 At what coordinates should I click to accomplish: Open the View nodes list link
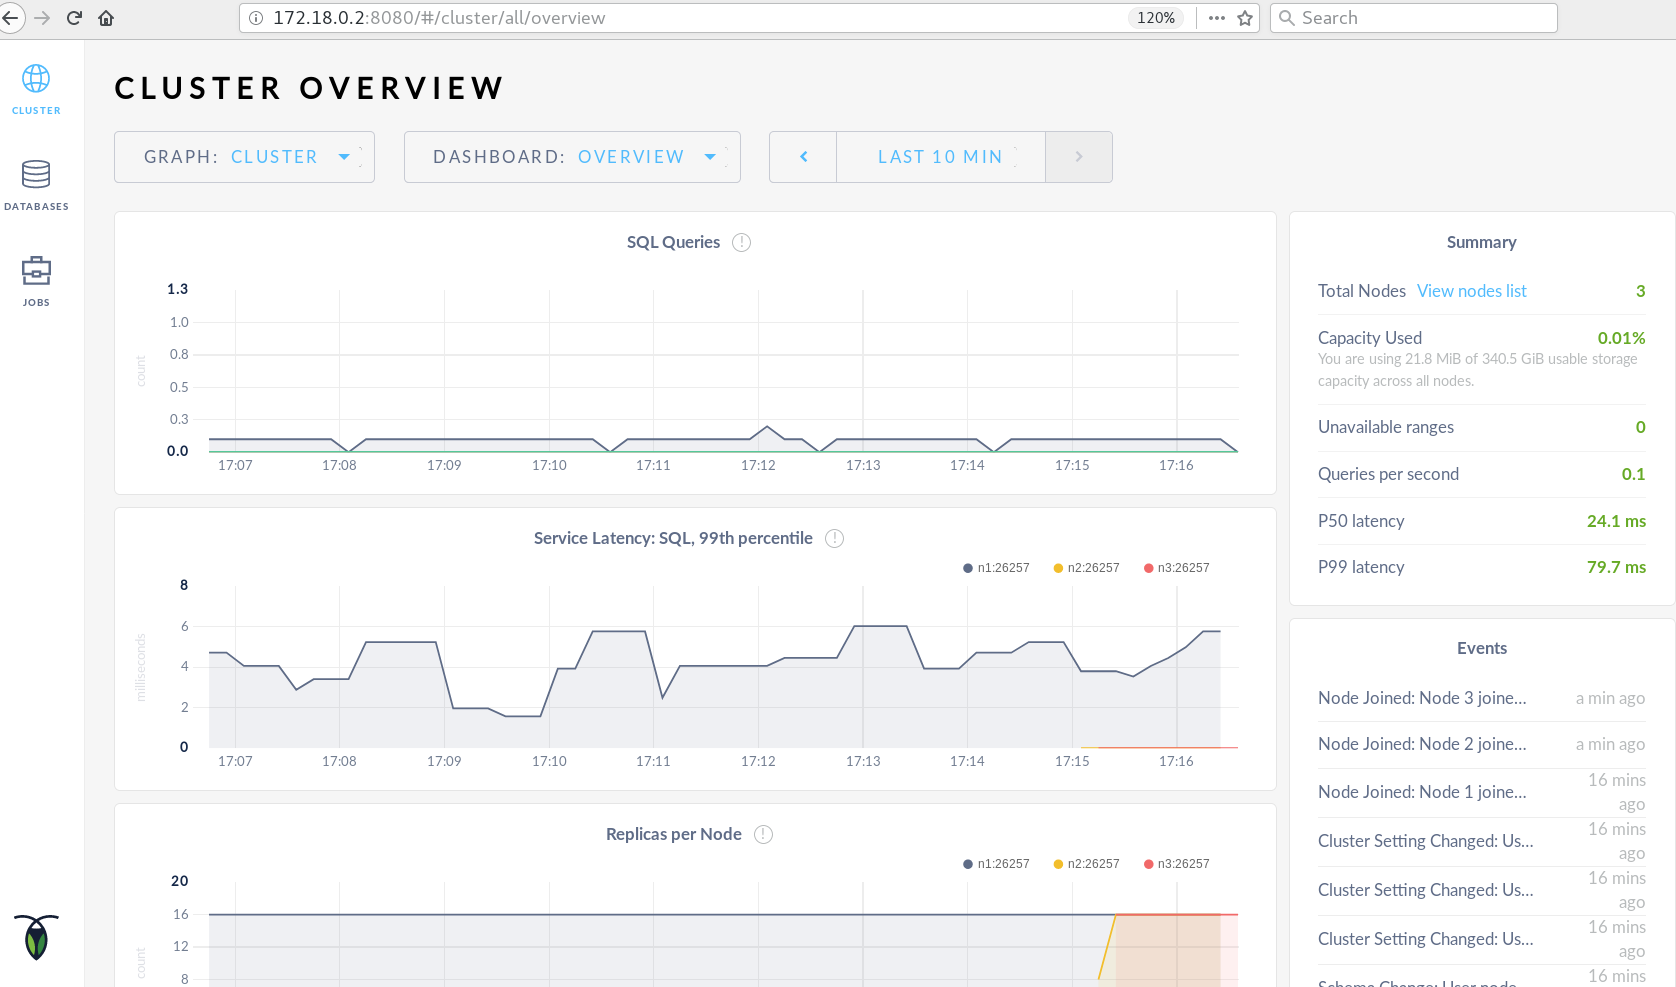[x=1471, y=291]
